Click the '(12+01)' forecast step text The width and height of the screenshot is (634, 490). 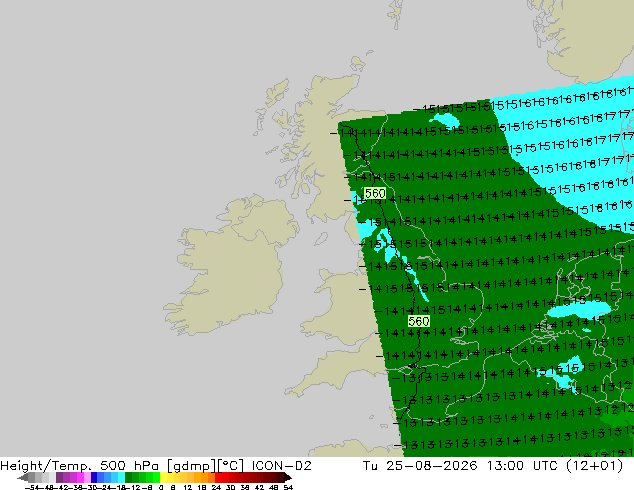[x=595, y=466]
